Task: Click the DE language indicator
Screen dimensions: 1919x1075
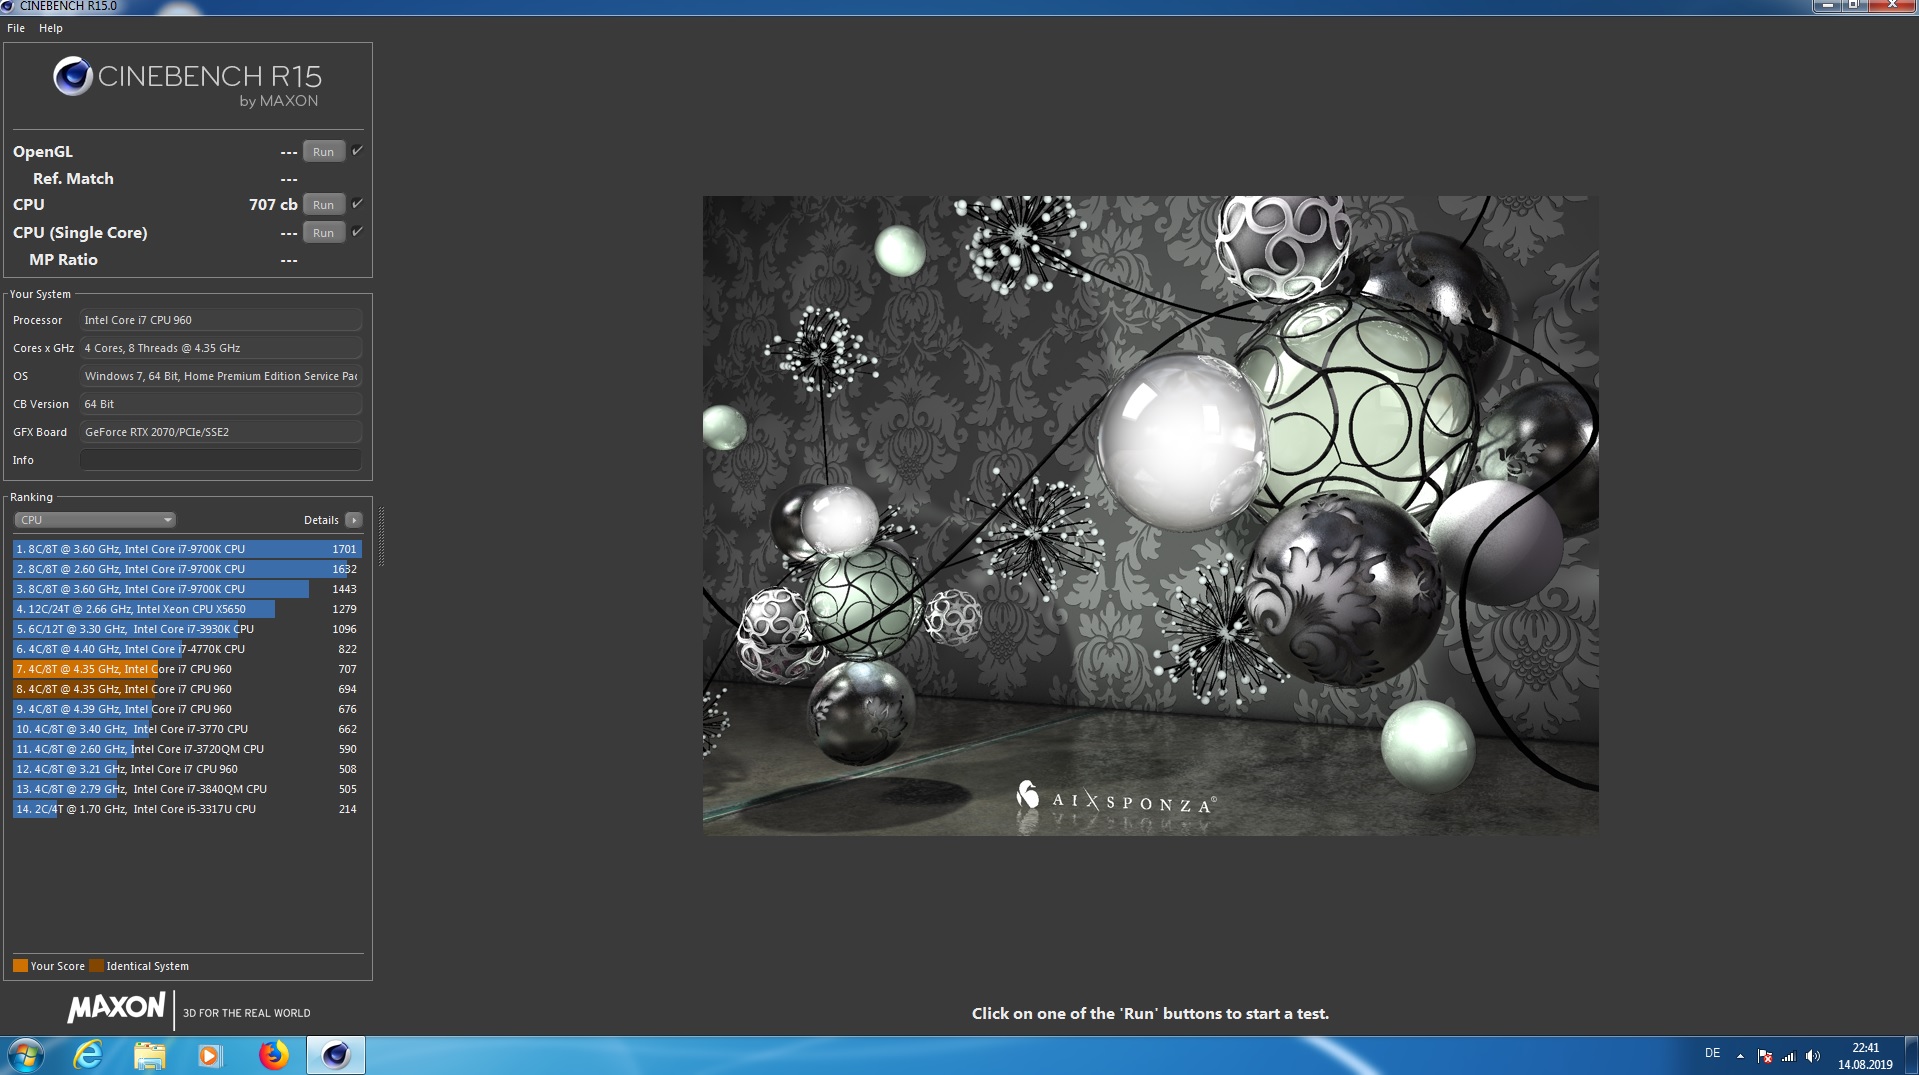Action: point(1712,1054)
